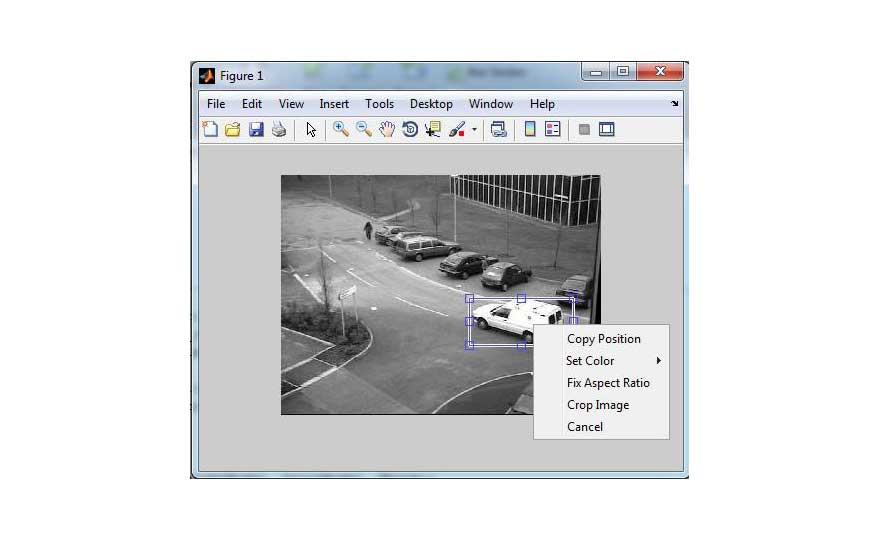Open a file with the folder icon

click(x=232, y=129)
